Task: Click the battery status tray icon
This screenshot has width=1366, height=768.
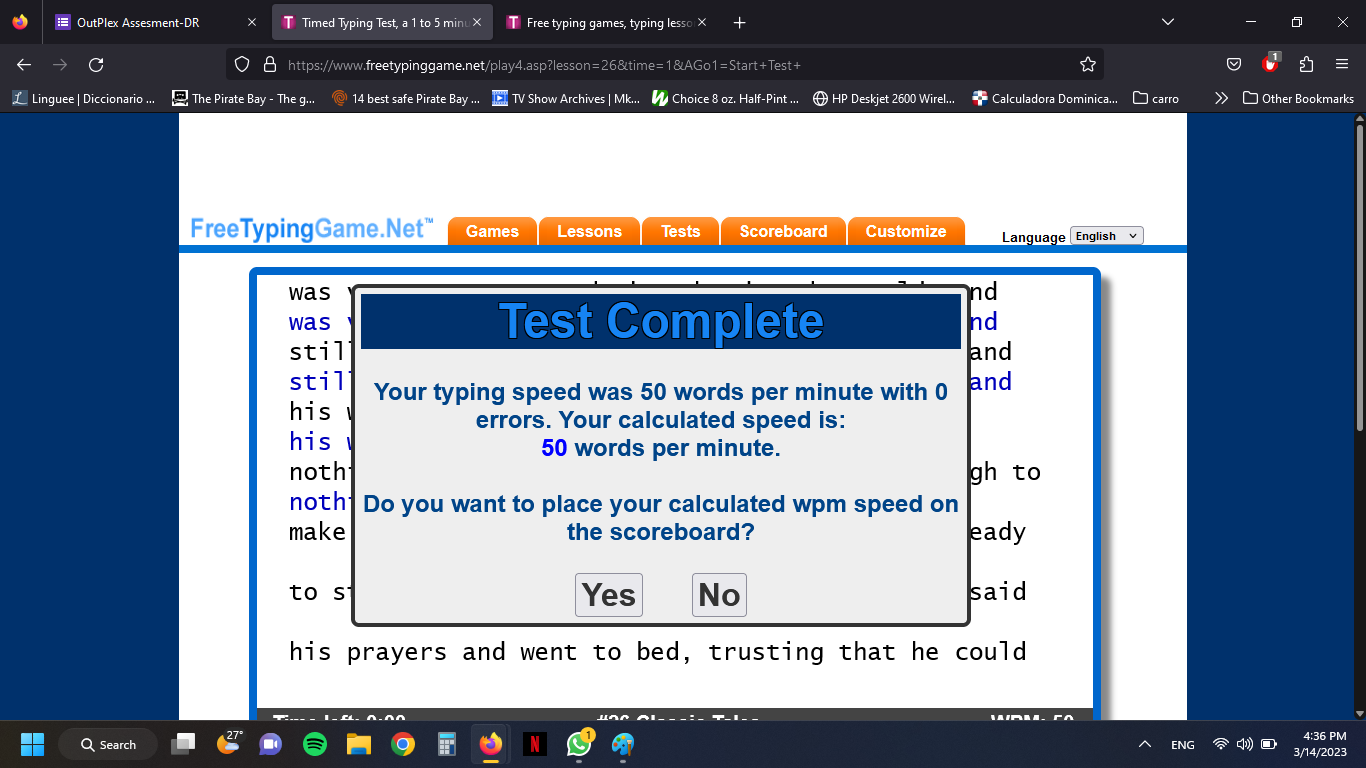Action: (x=1269, y=744)
